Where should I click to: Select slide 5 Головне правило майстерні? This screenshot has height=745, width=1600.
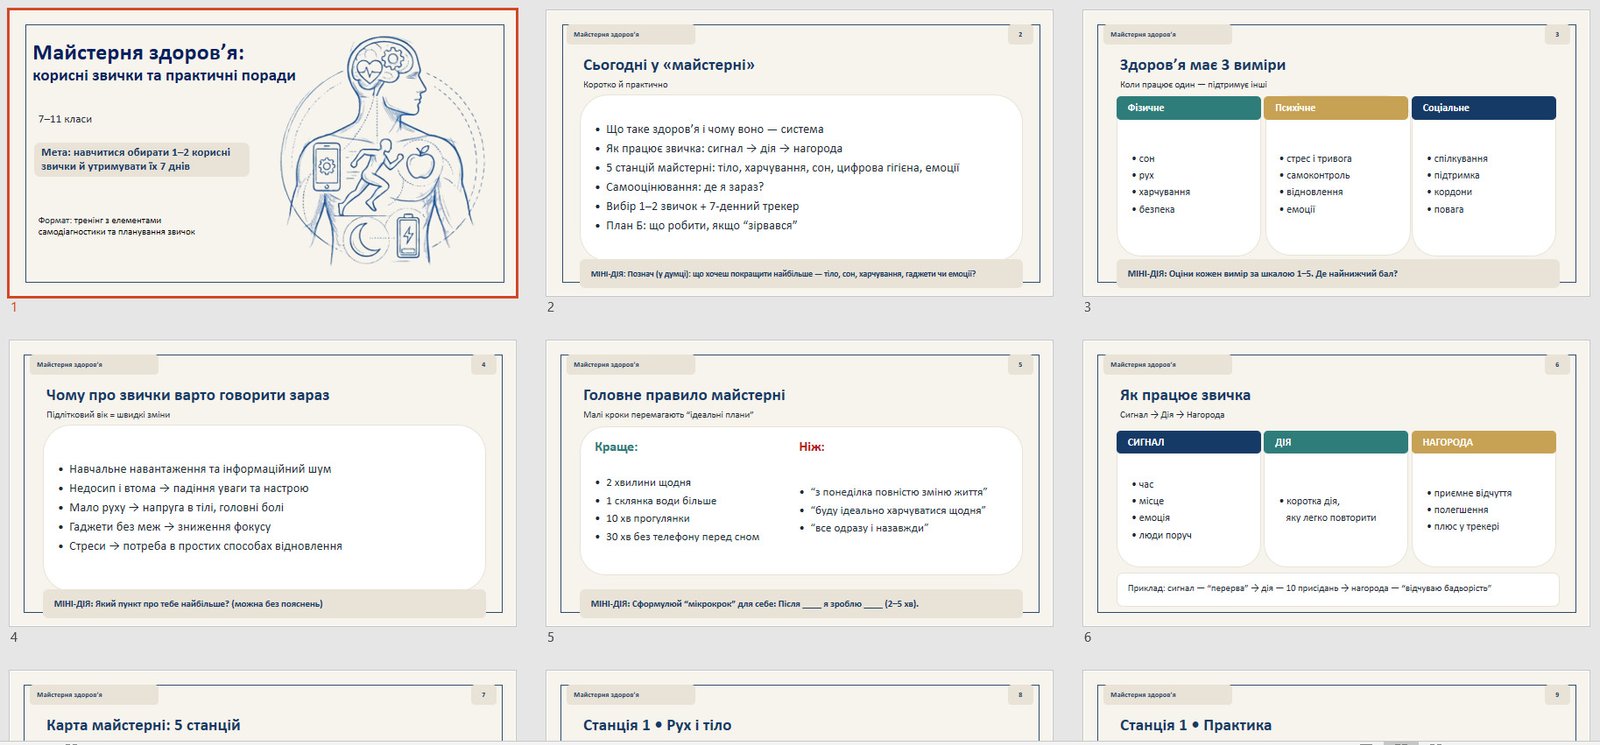click(799, 483)
